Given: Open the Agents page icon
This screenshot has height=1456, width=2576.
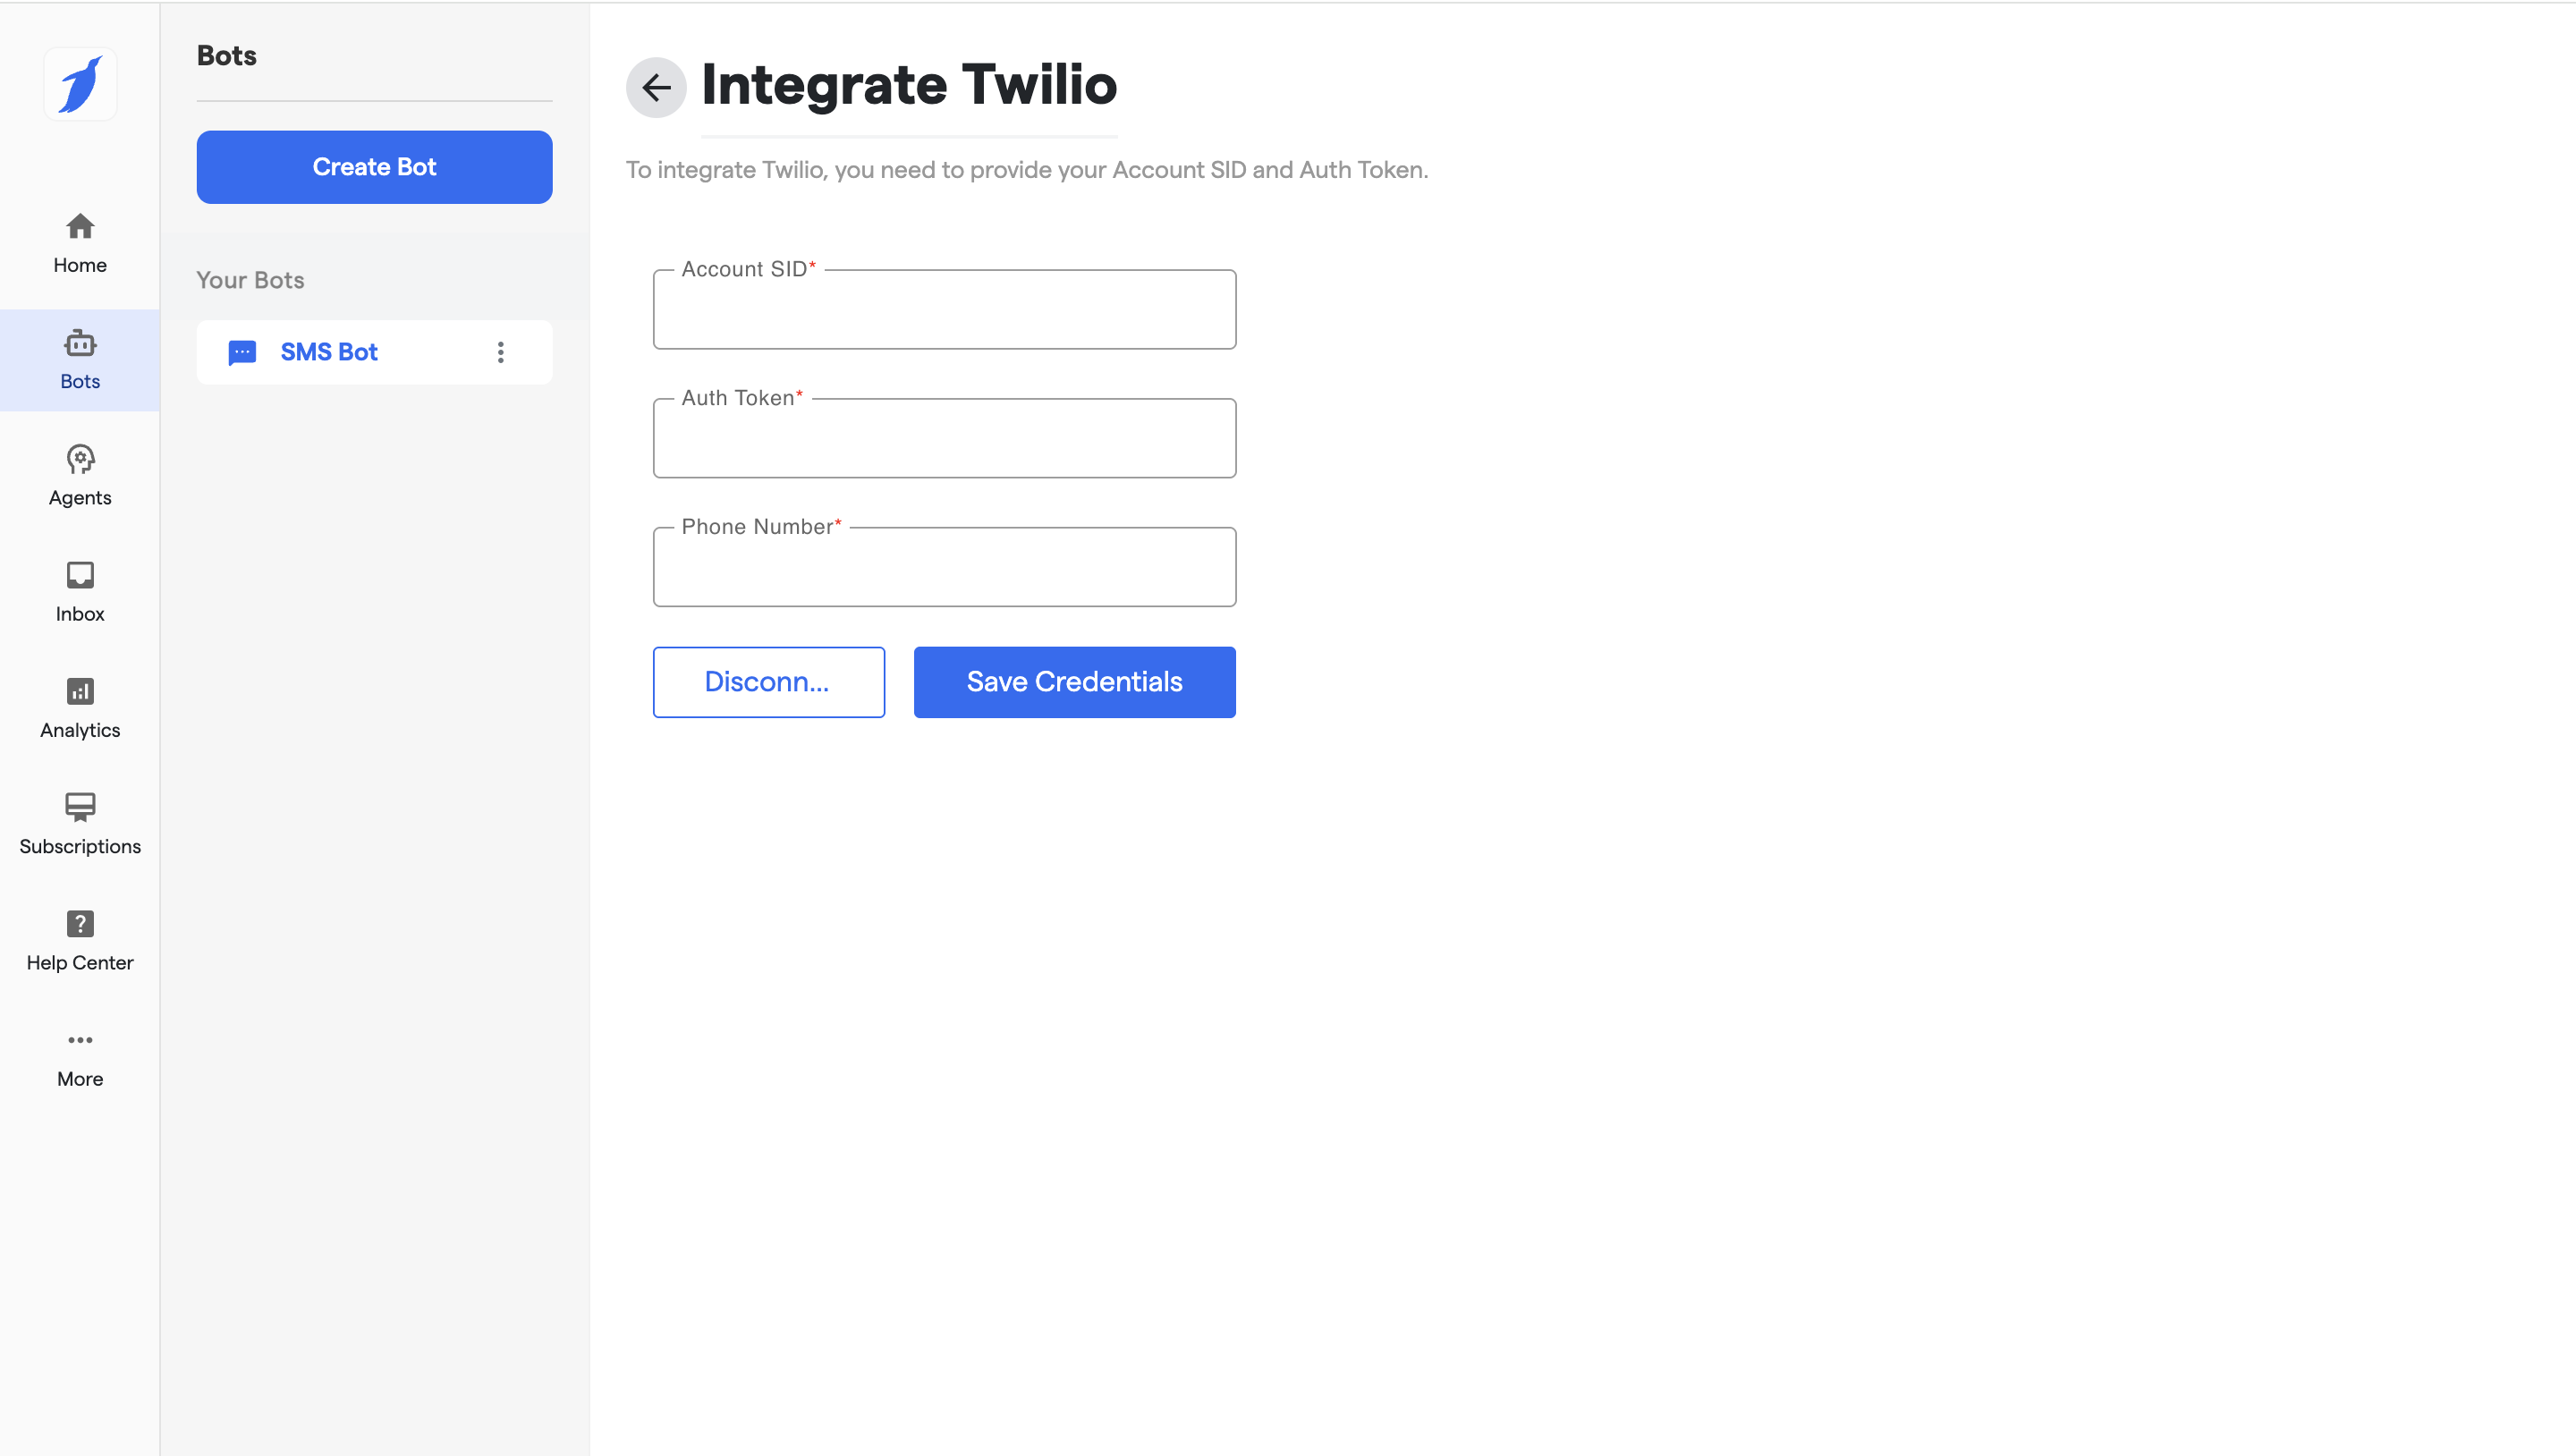Looking at the screenshot, I should 80,460.
